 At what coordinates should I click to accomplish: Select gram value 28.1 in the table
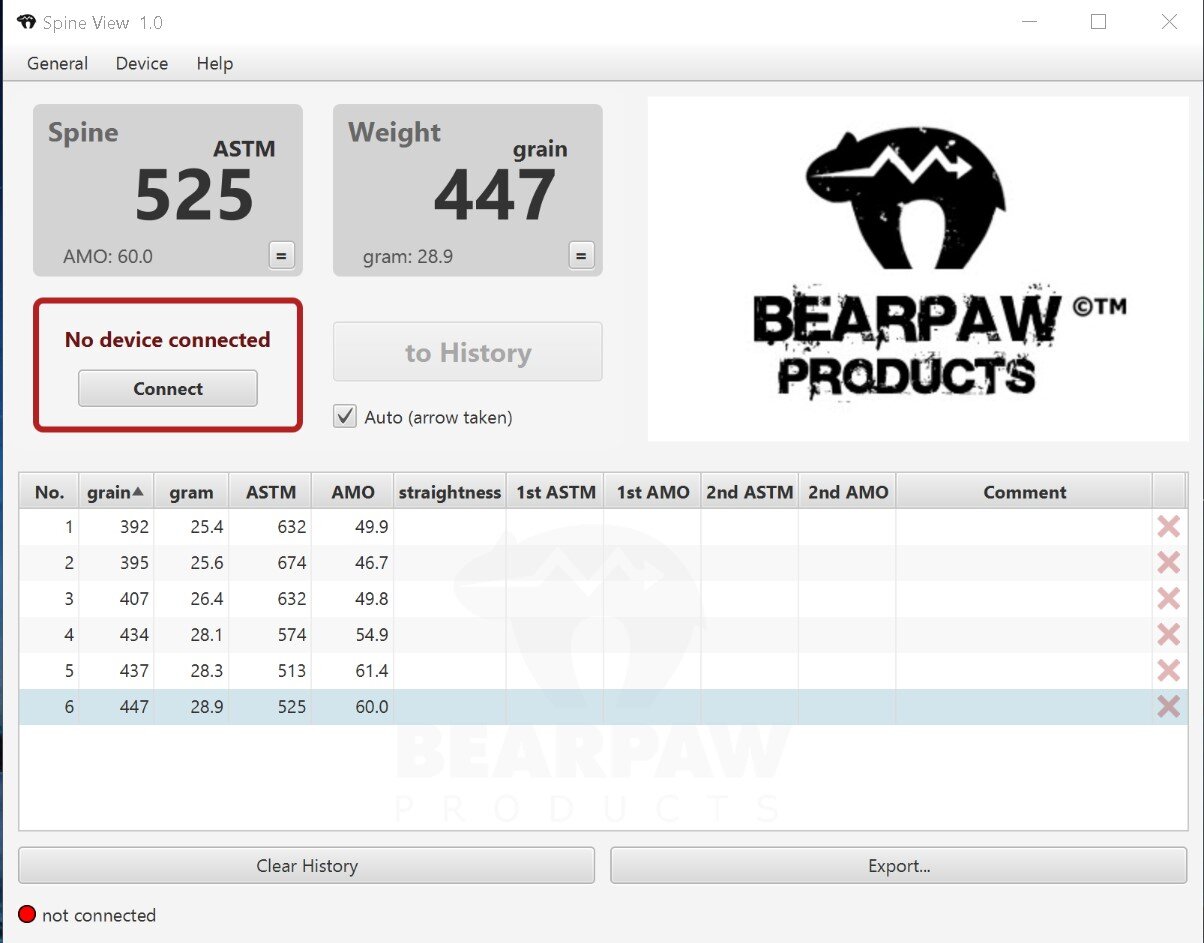(x=206, y=635)
